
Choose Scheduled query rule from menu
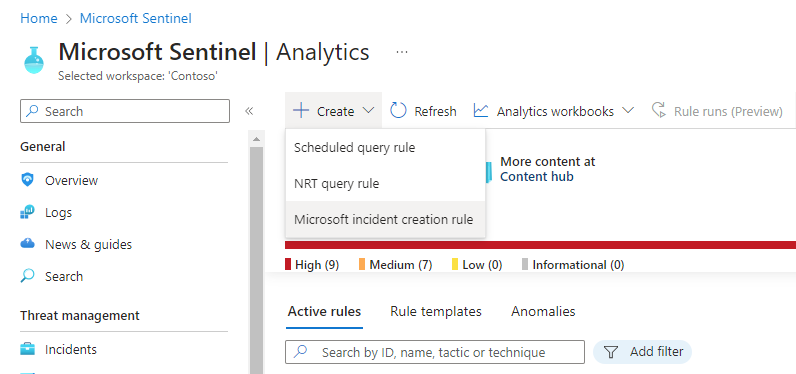(x=385, y=148)
